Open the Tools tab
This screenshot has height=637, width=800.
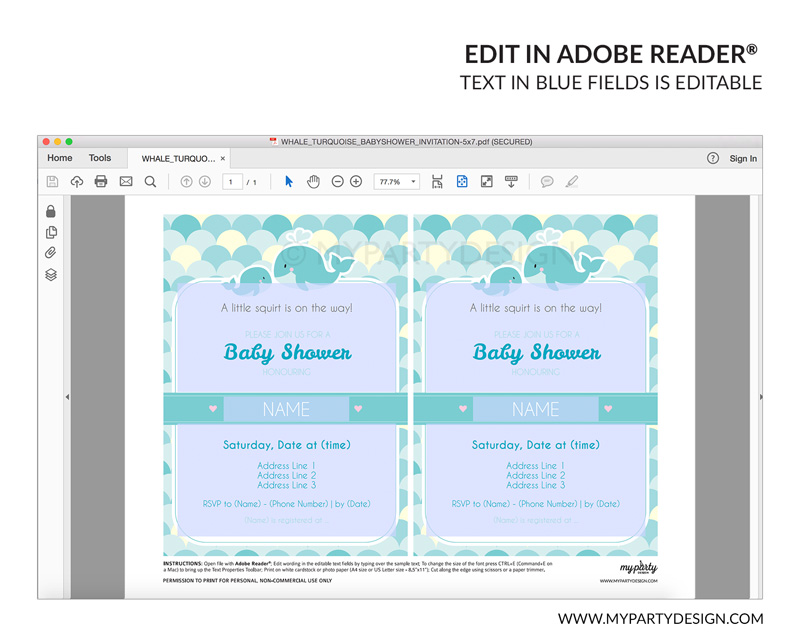click(x=100, y=158)
